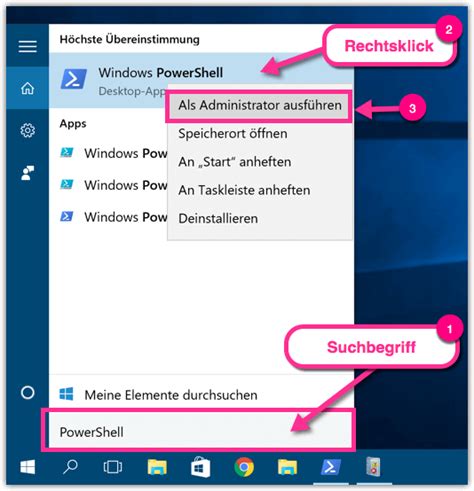
Task: Click Deinstallieren in context menu
Action: [x=218, y=219]
